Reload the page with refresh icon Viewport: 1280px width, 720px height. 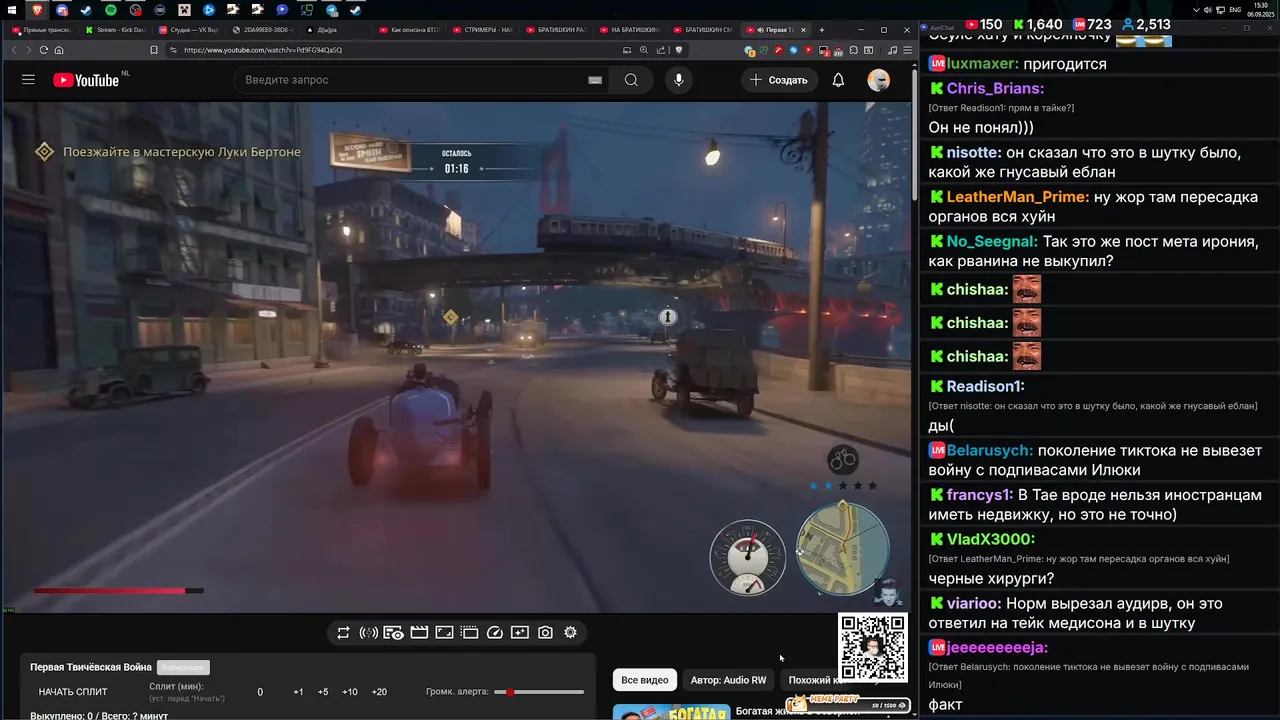pyautogui.click(x=44, y=50)
